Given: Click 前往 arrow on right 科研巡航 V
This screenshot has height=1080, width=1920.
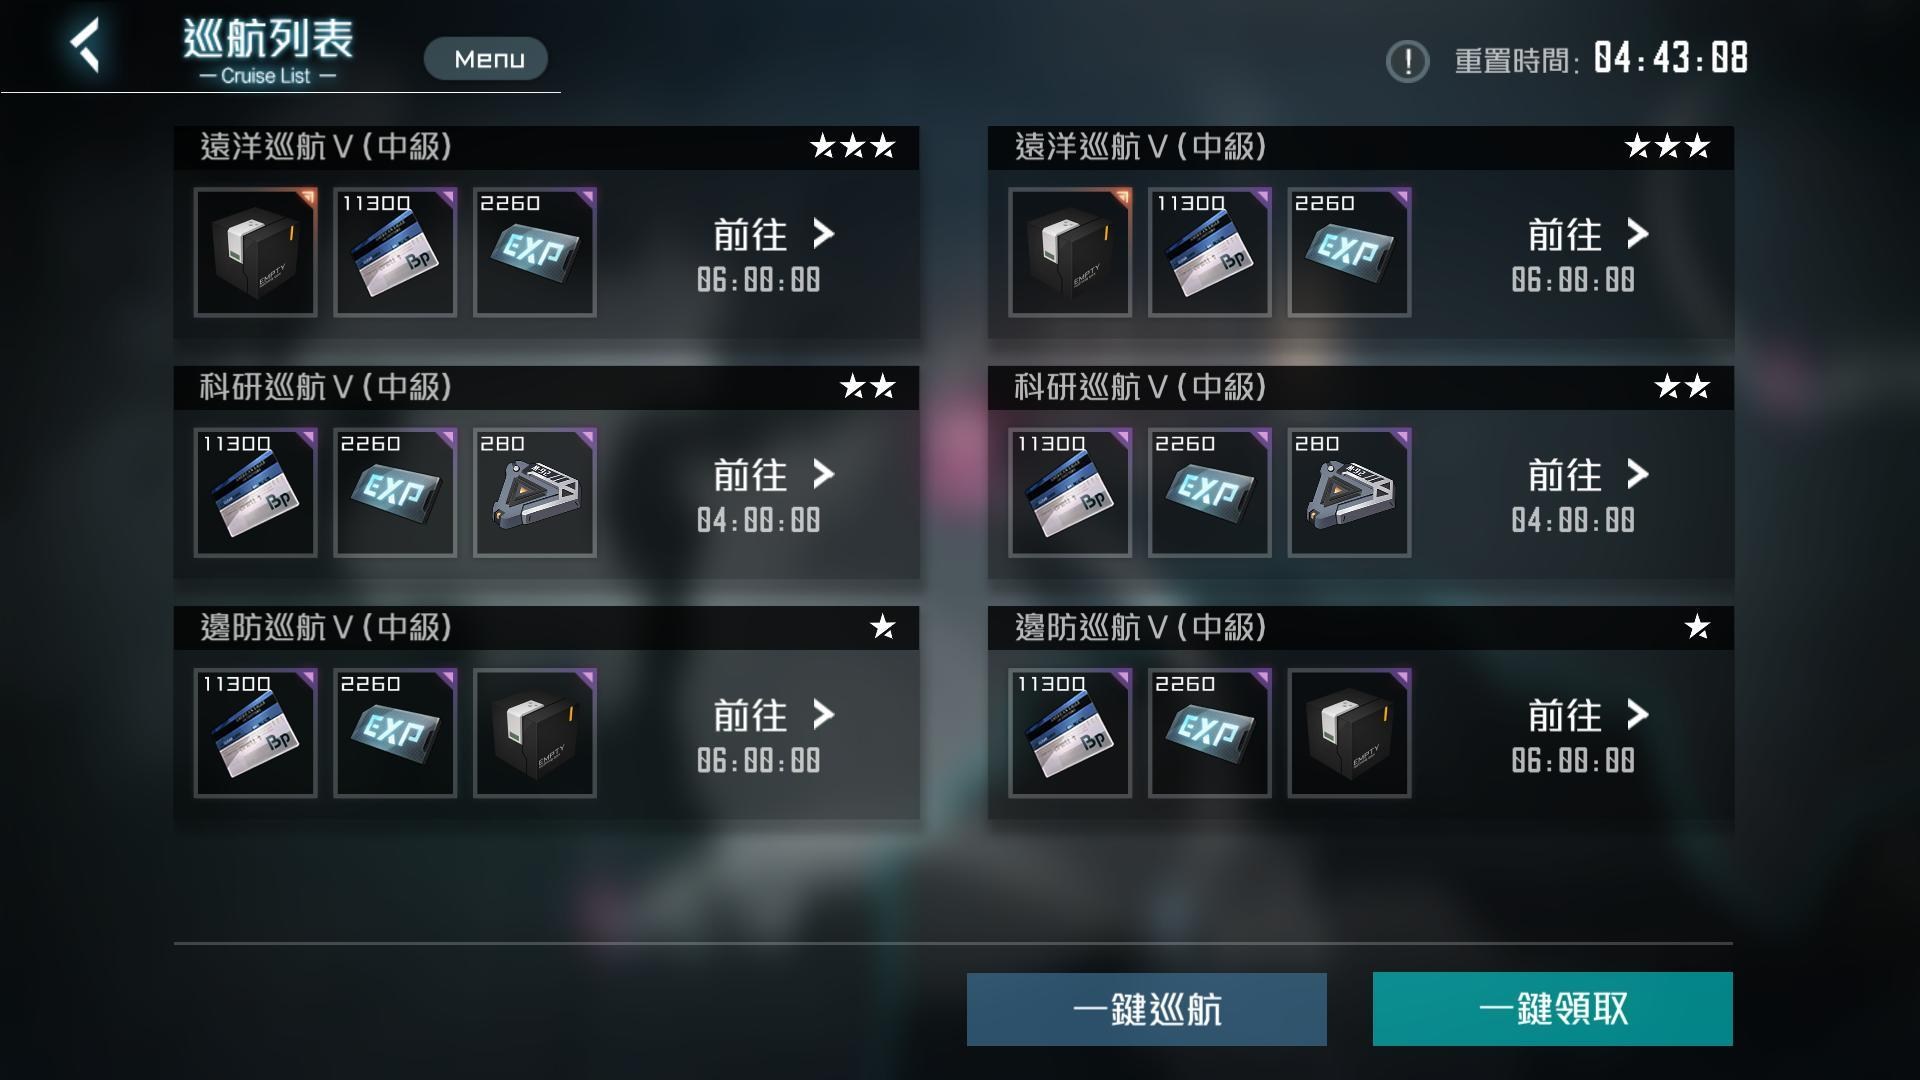Looking at the screenshot, I should click(x=1588, y=475).
